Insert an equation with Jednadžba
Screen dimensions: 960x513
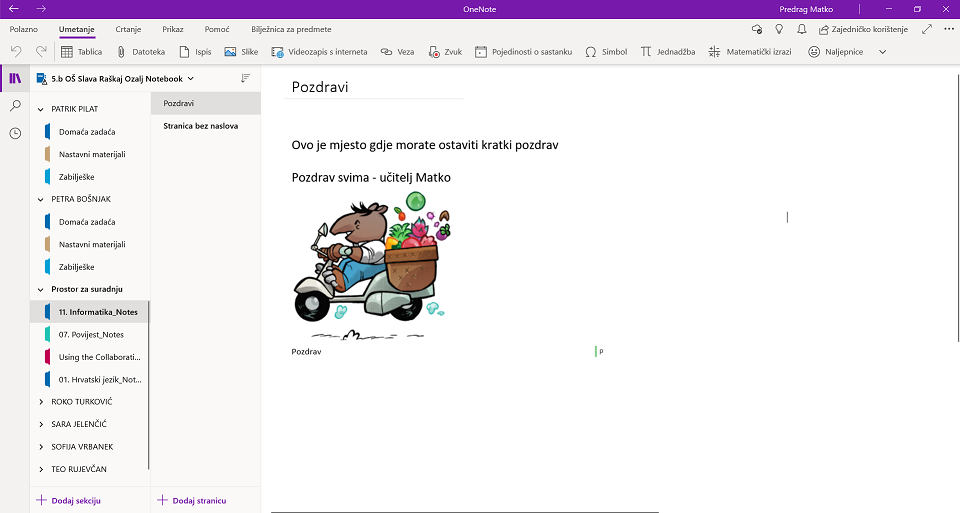668,52
